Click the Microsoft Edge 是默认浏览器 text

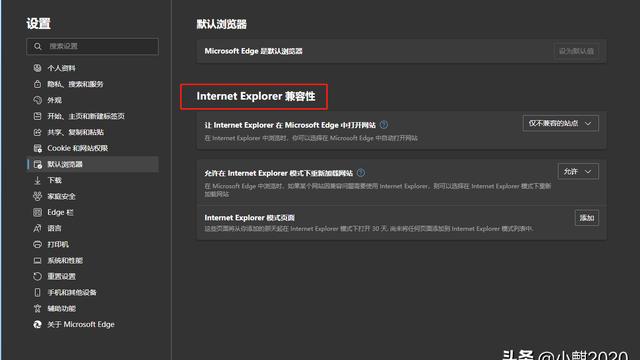coord(253,51)
